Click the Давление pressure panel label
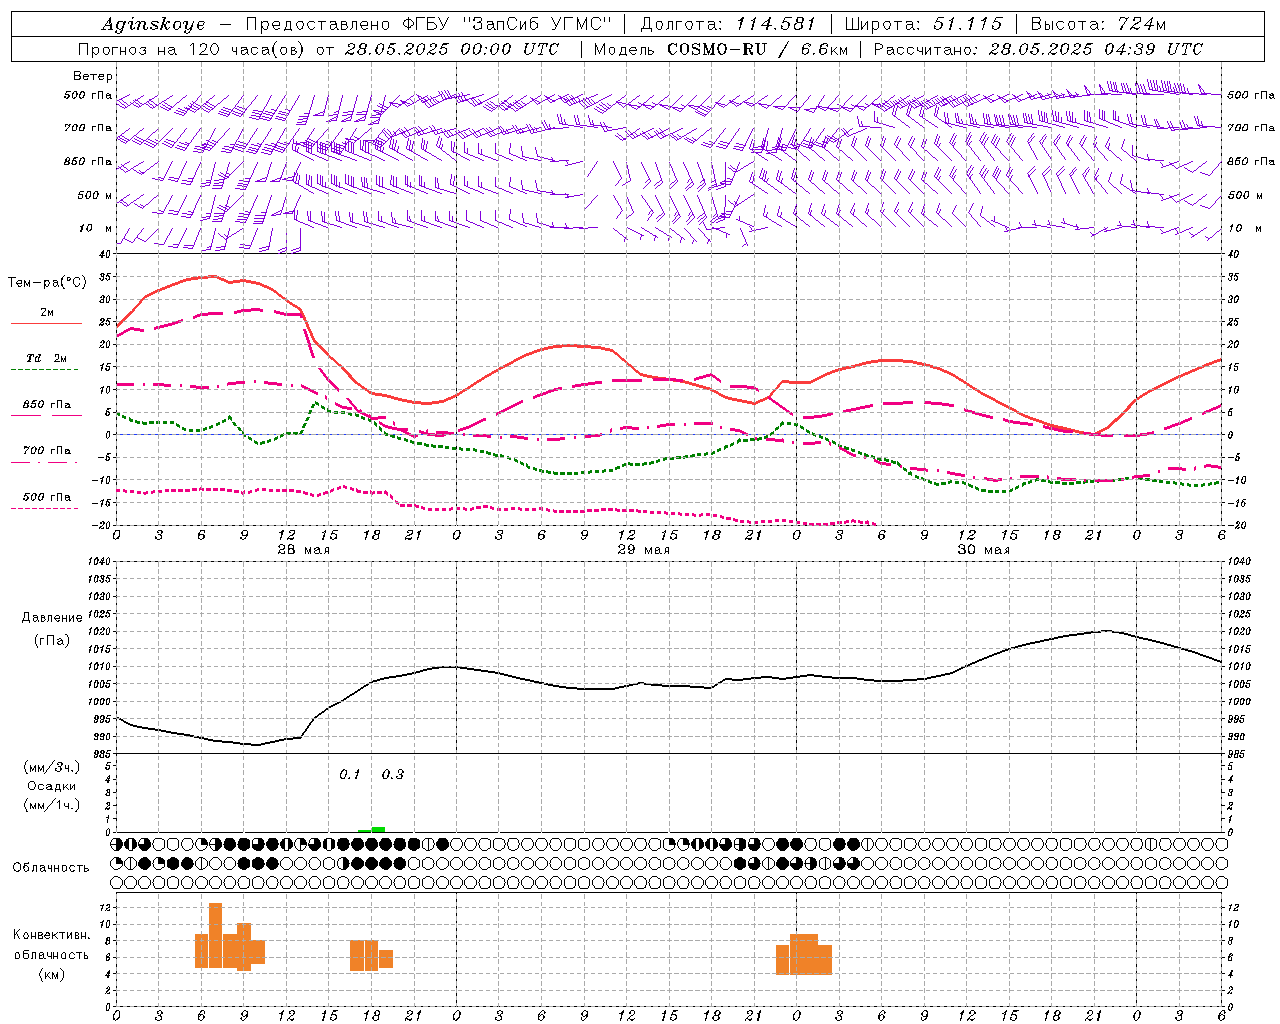Viewport: 1280px width, 1024px height. [52, 618]
